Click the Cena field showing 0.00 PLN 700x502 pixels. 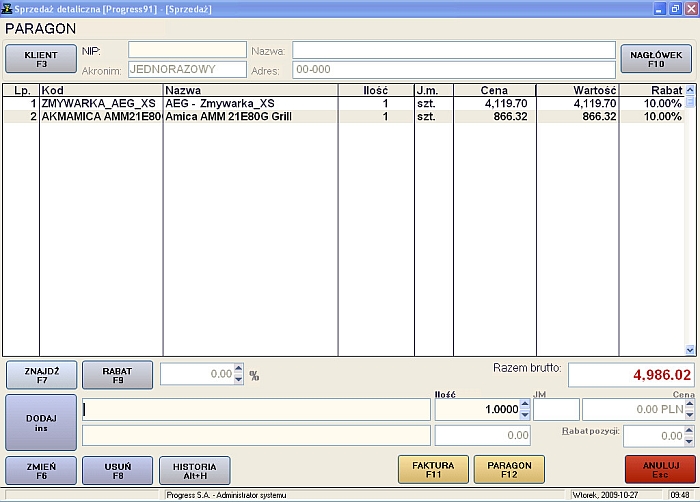coord(633,410)
